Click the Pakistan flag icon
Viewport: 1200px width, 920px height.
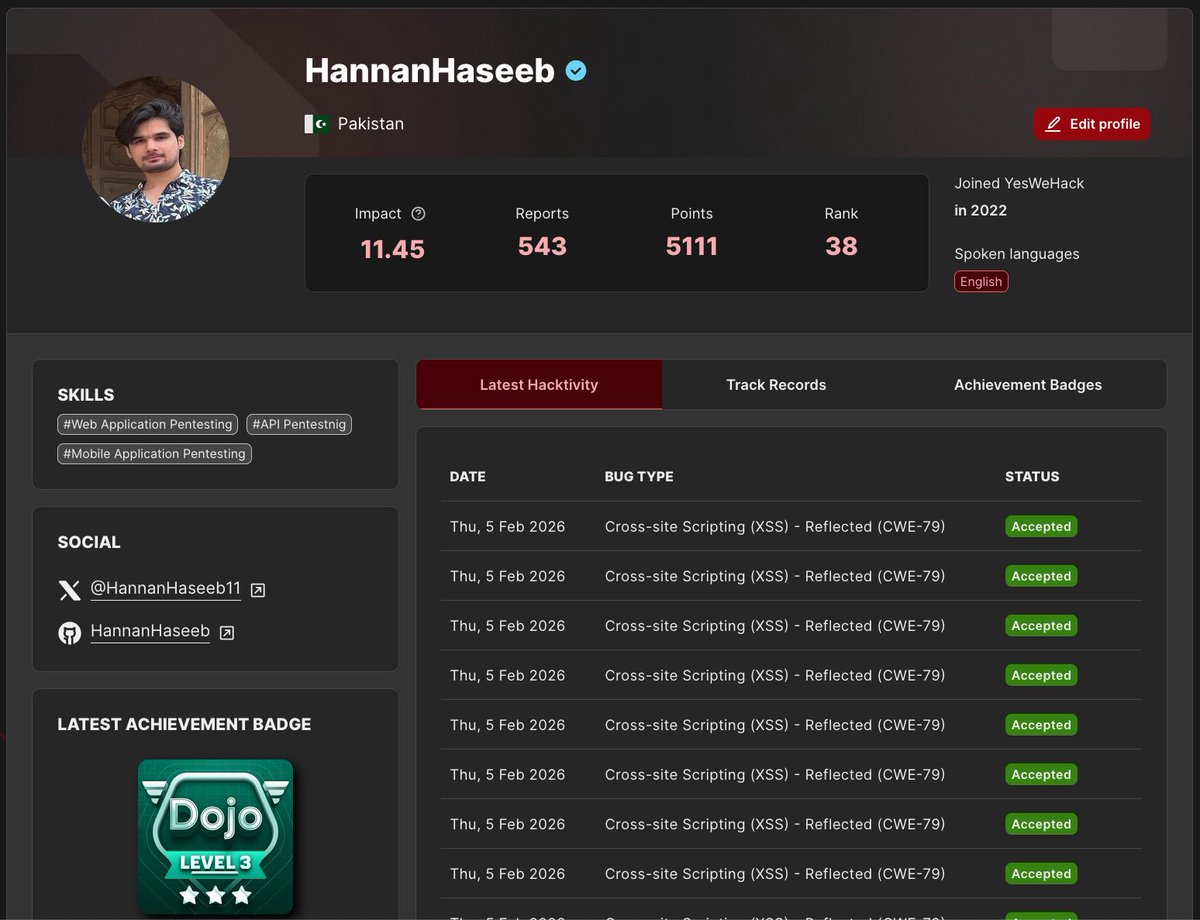tap(316, 123)
